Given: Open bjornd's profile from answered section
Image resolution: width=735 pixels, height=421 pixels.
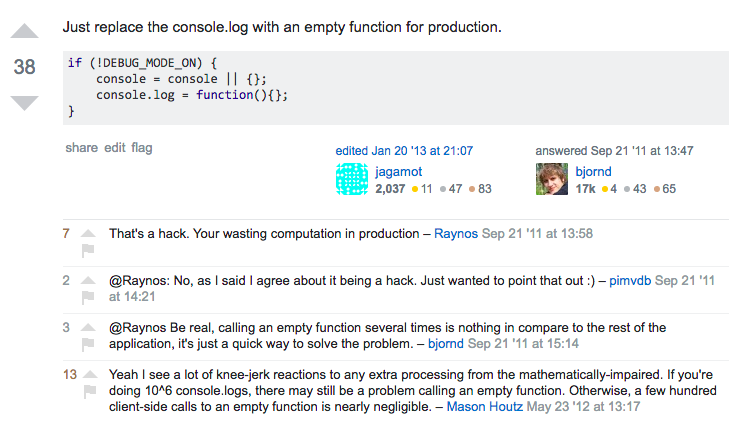Looking at the screenshot, I should (593, 172).
